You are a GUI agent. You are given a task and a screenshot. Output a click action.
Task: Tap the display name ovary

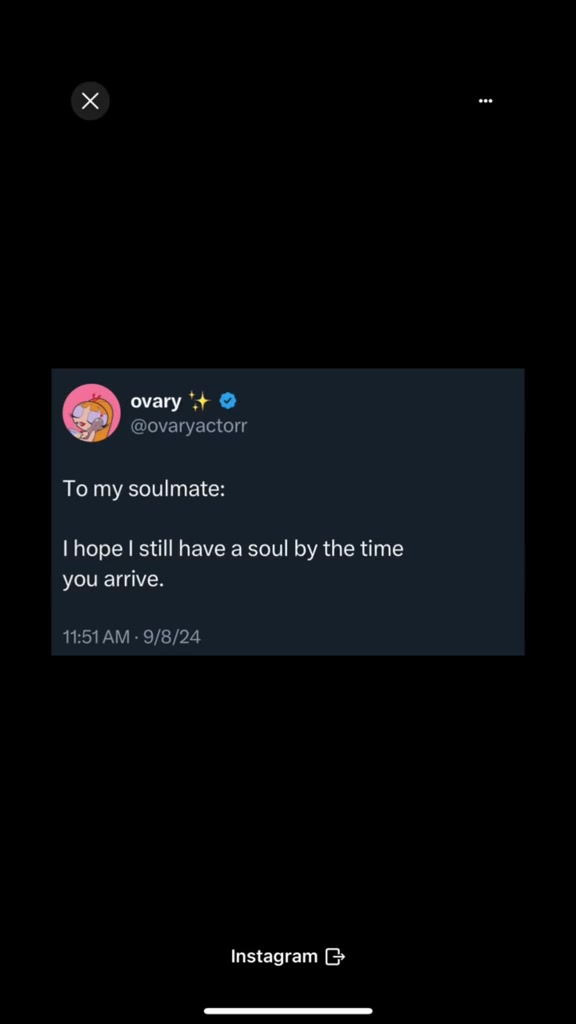point(155,401)
